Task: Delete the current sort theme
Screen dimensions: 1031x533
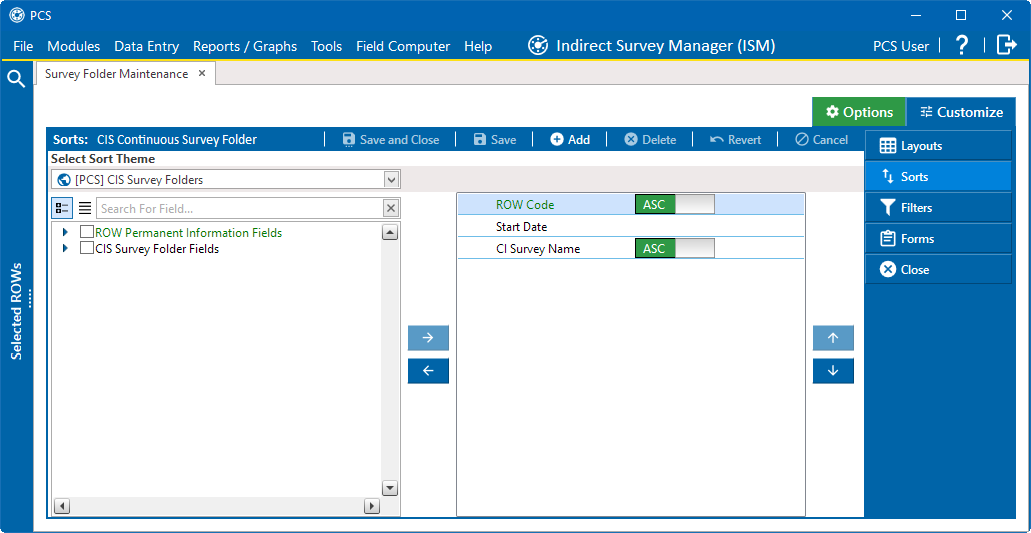Action: pos(650,139)
